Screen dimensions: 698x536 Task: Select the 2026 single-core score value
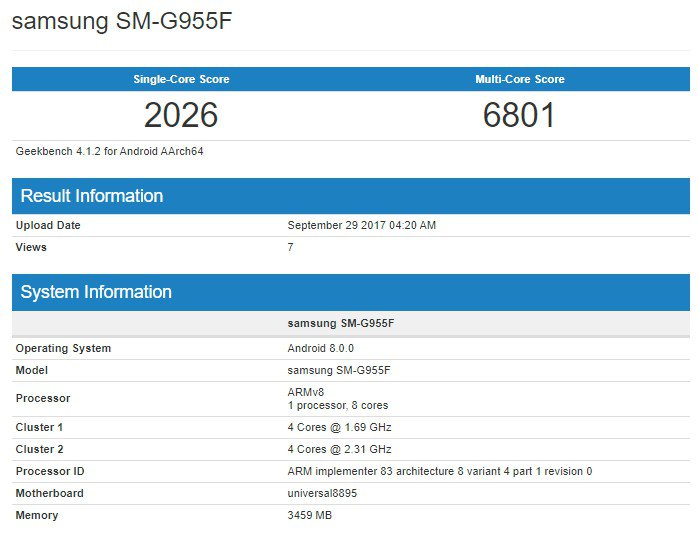pos(181,115)
